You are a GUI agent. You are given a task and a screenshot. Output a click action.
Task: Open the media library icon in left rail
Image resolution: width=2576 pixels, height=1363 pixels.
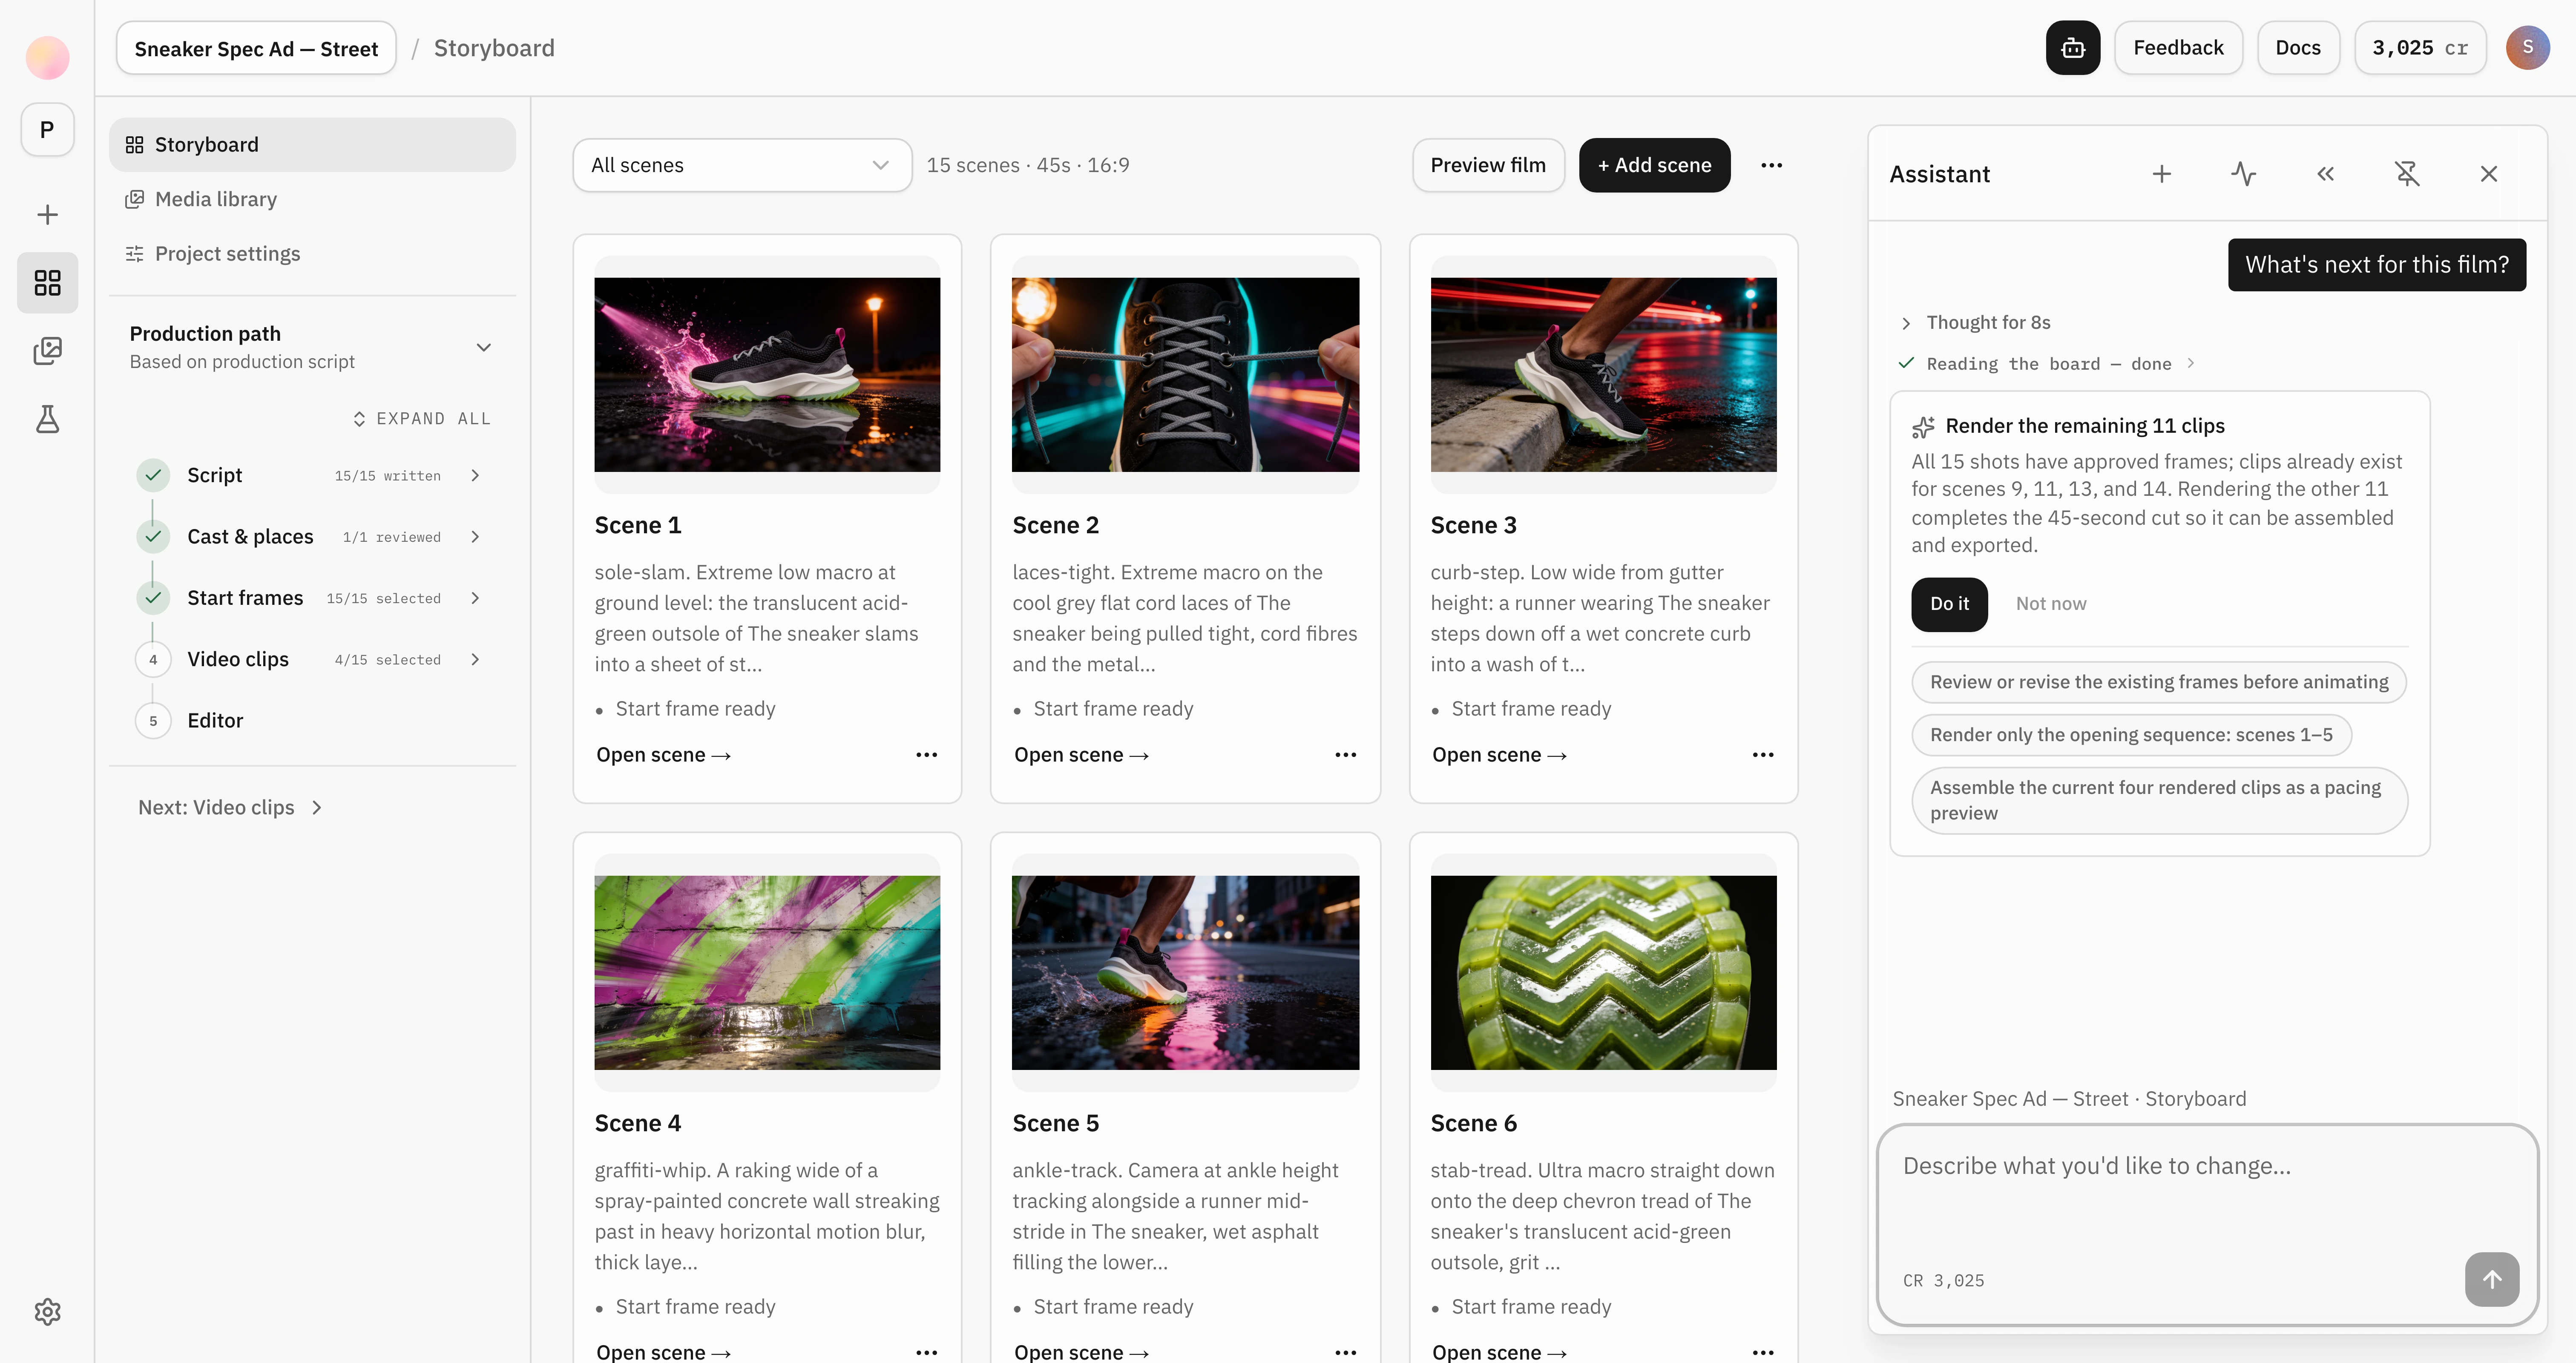click(x=47, y=351)
